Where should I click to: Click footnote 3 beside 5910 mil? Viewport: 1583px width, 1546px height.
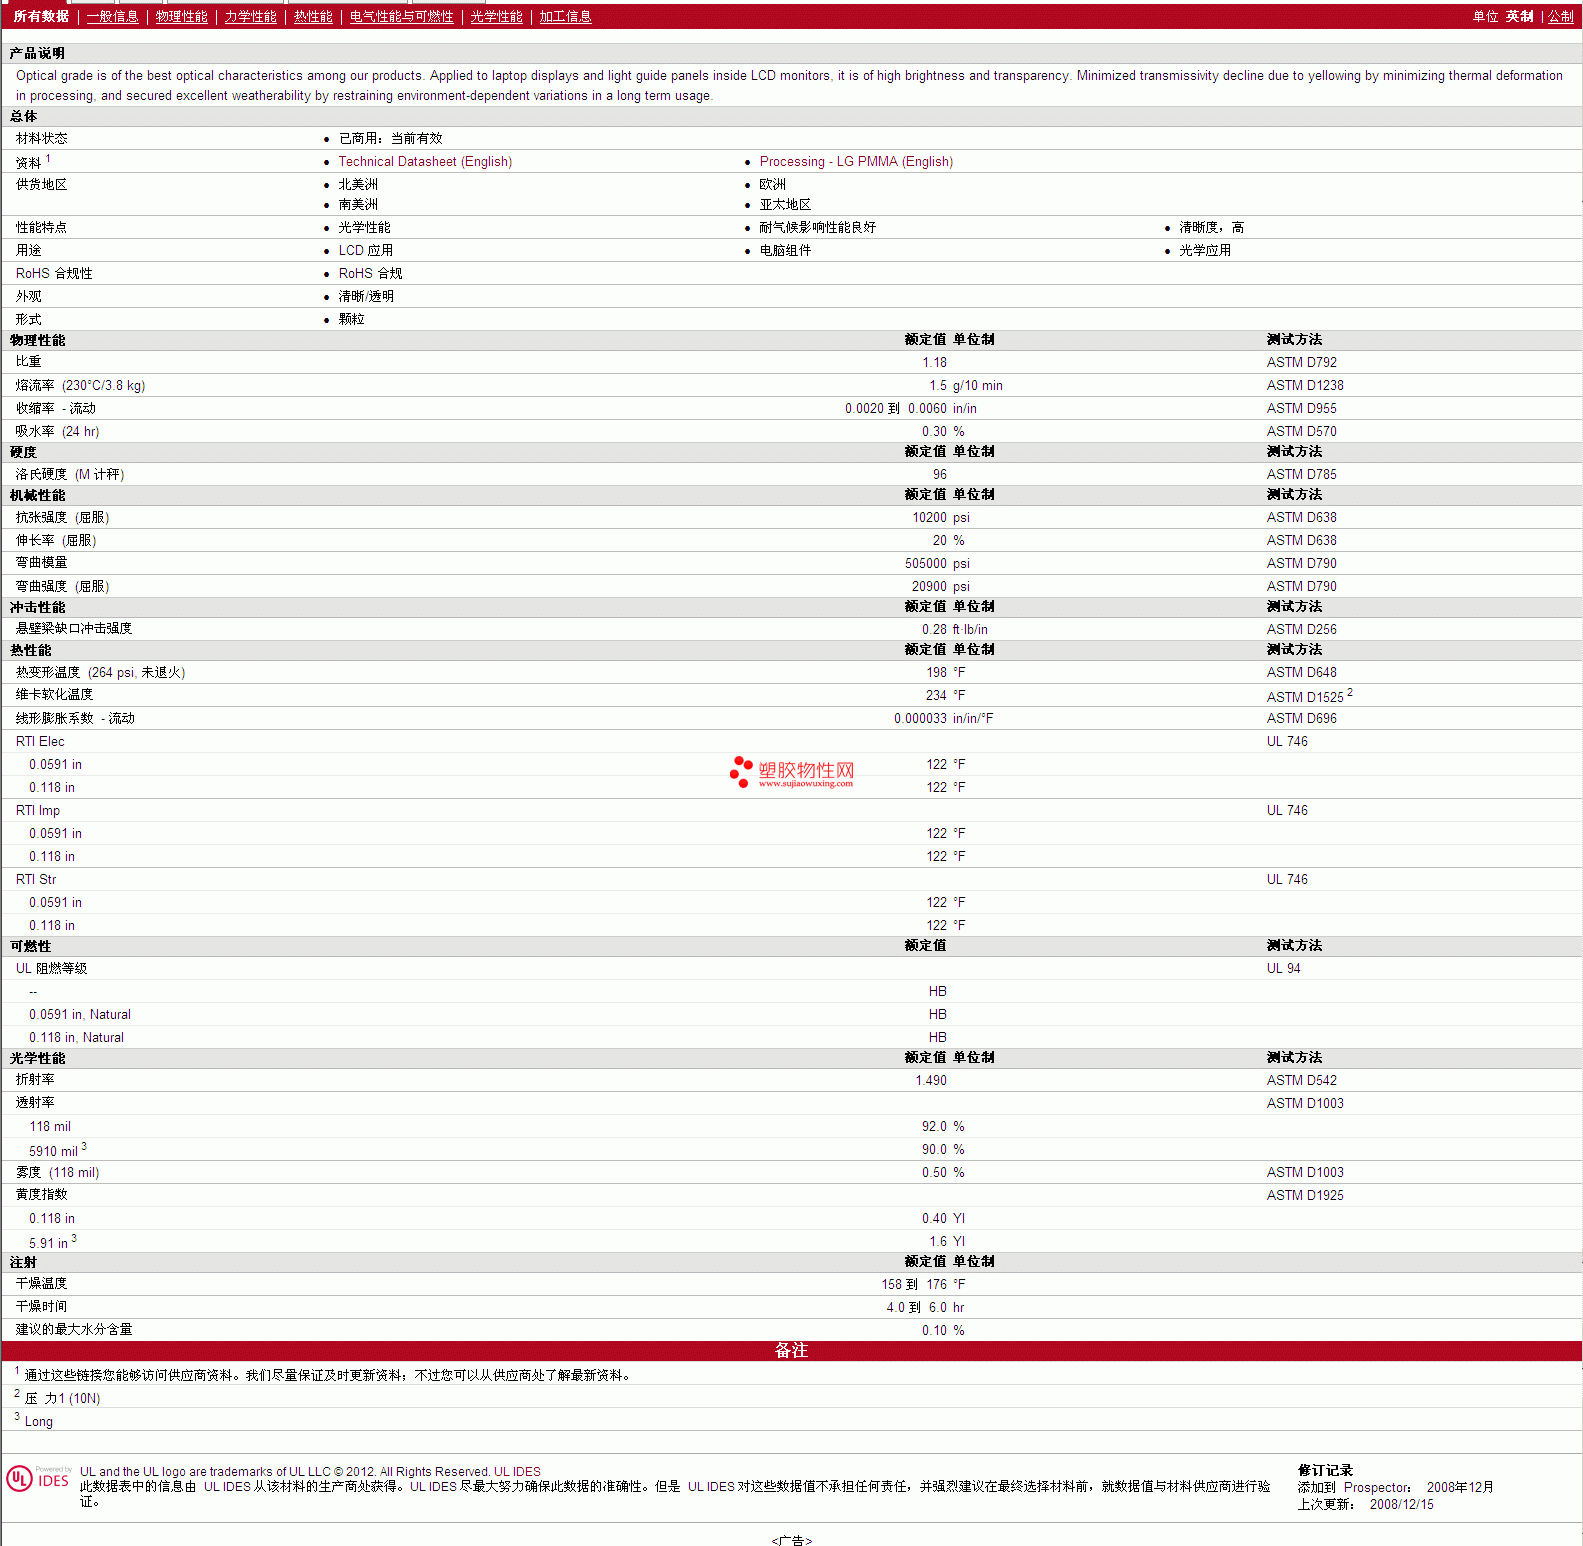point(84,1146)
